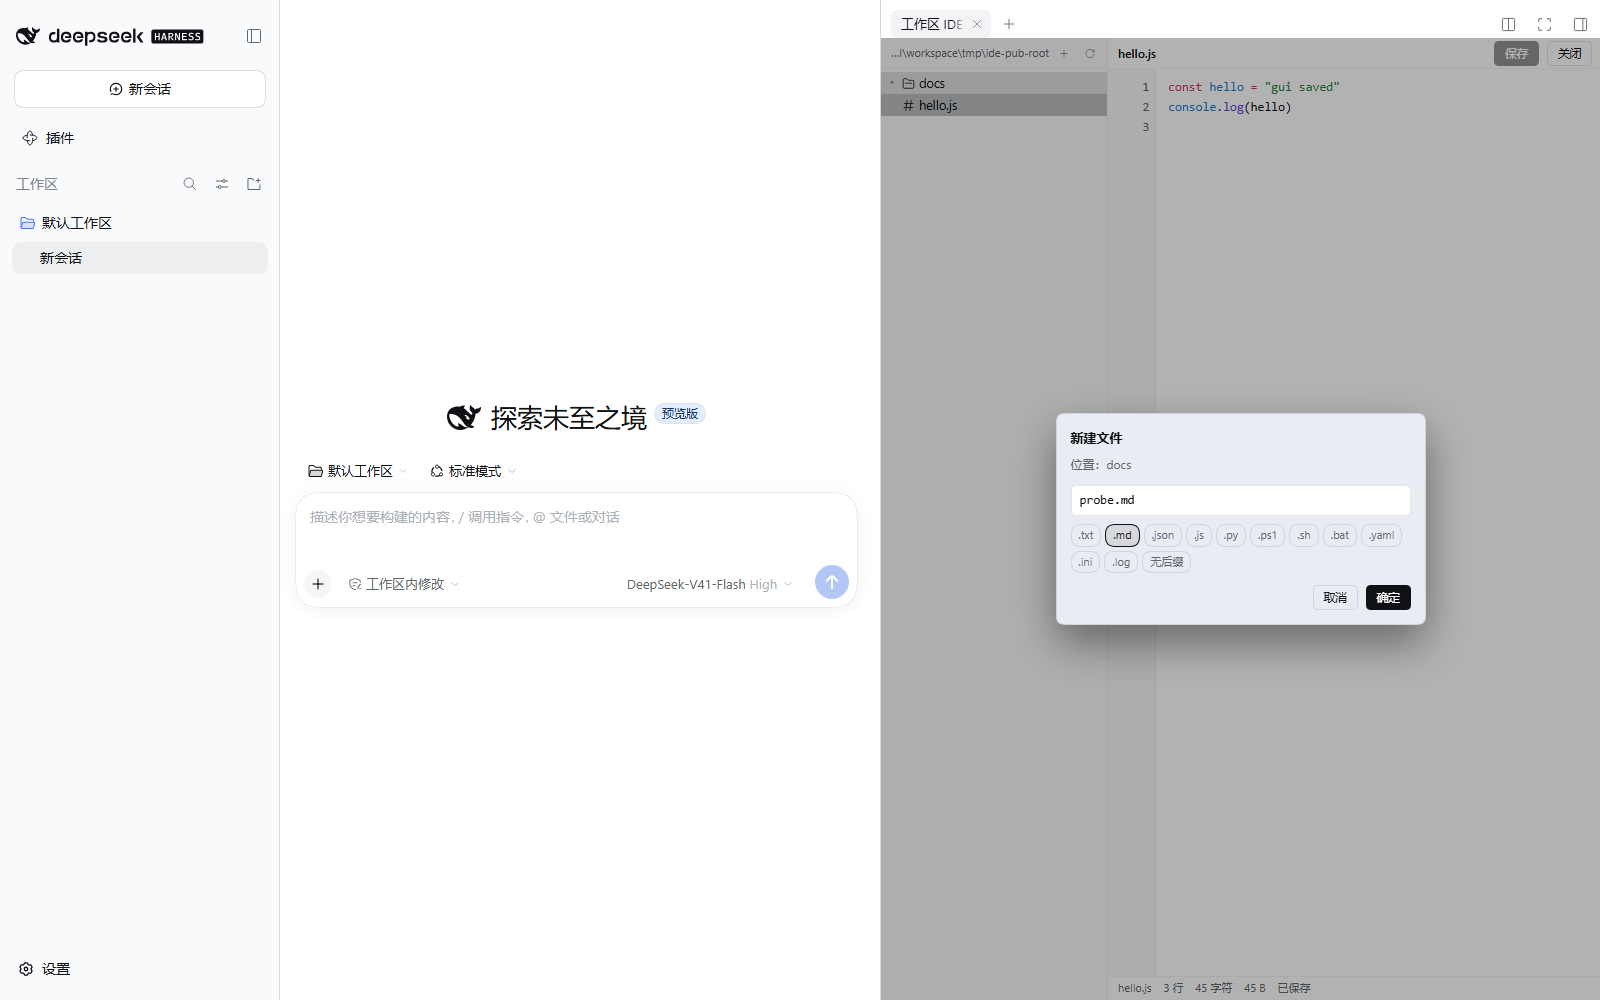Add attachment with plus button in chat box
The width and height of the screenshot is (1600, 1000).
(x=318, y=584)
